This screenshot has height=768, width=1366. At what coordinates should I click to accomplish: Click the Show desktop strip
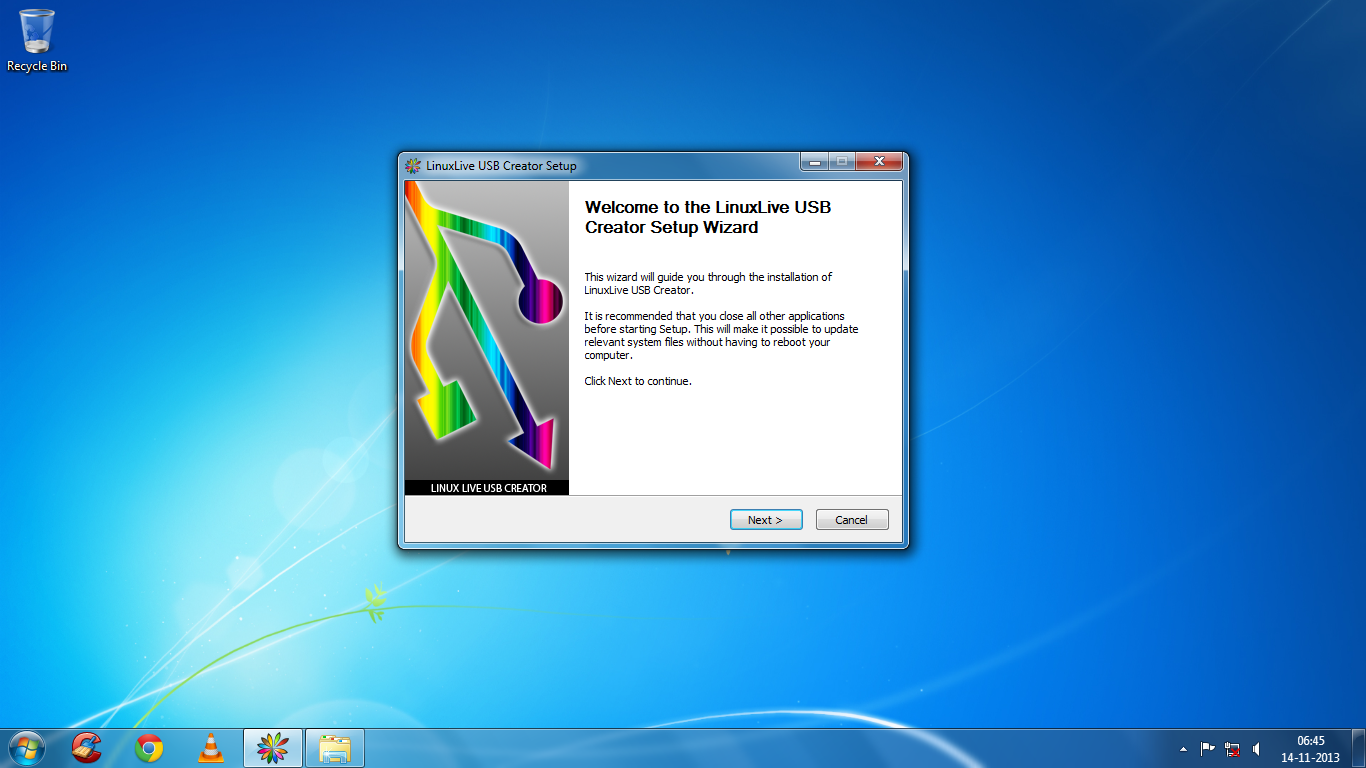[x=1359, y=748]
